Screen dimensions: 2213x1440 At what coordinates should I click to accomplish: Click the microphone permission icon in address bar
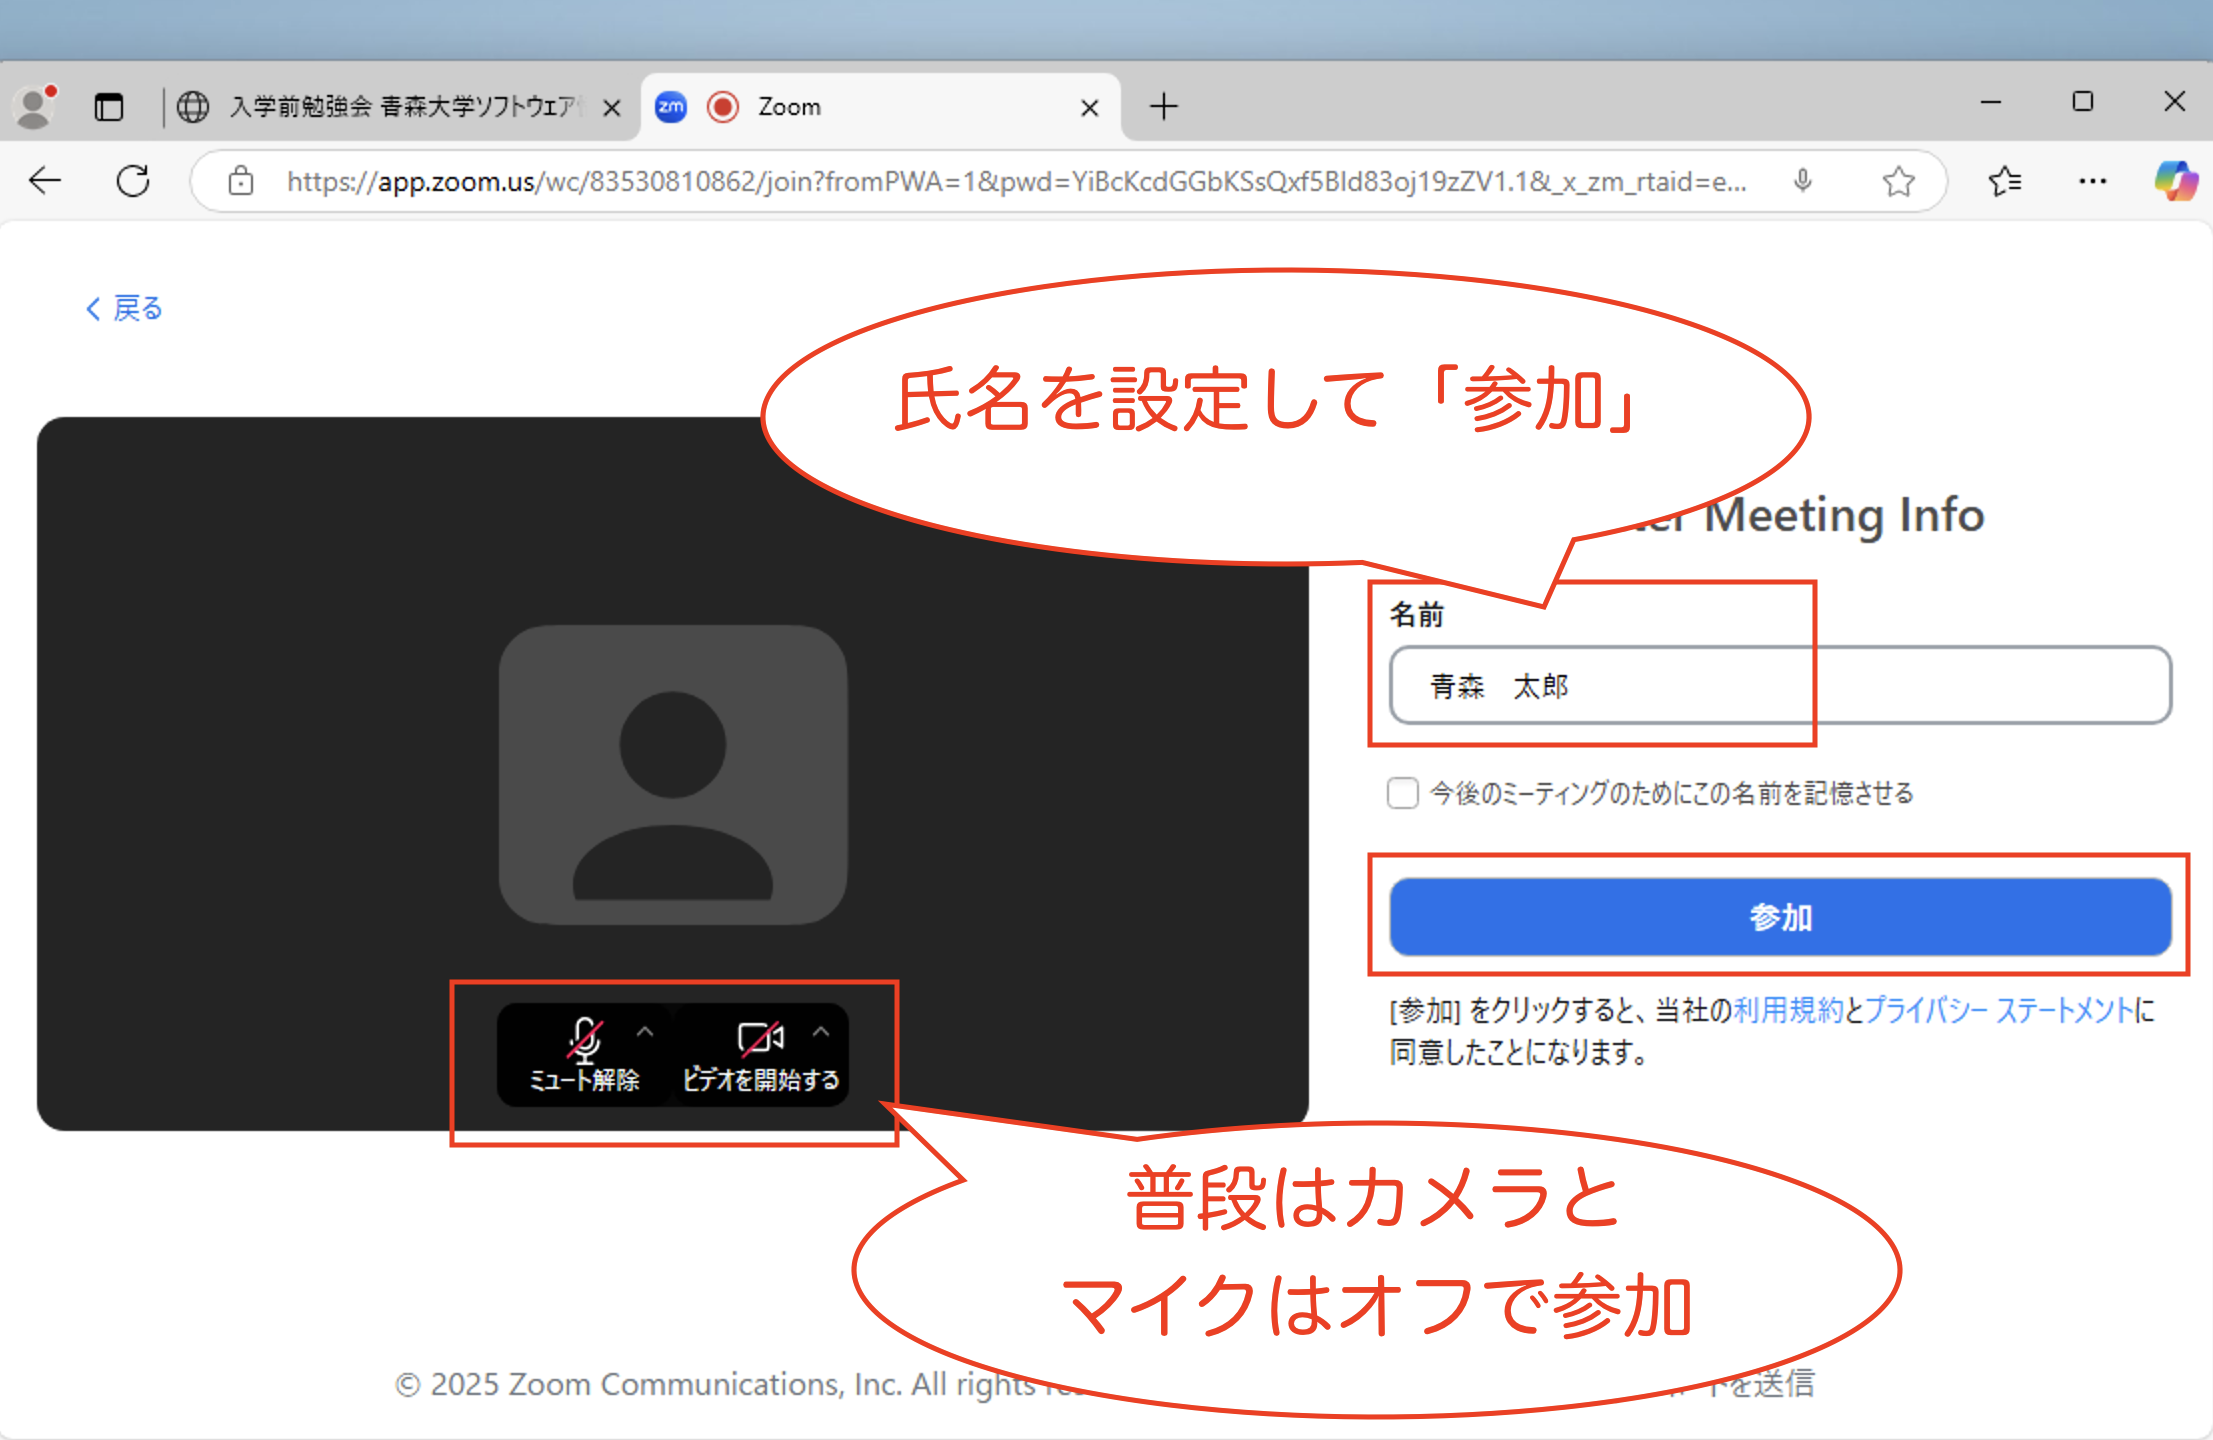tap(1803, 181)
